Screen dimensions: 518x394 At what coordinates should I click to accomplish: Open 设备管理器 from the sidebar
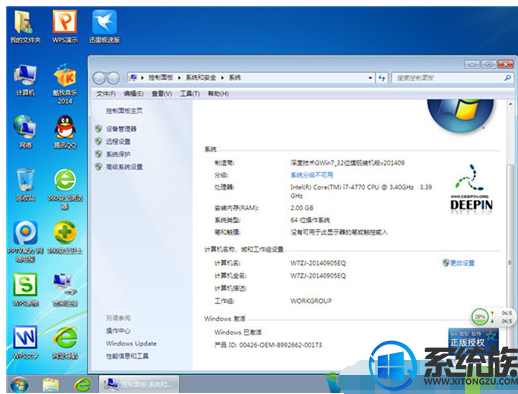point(121,129)
